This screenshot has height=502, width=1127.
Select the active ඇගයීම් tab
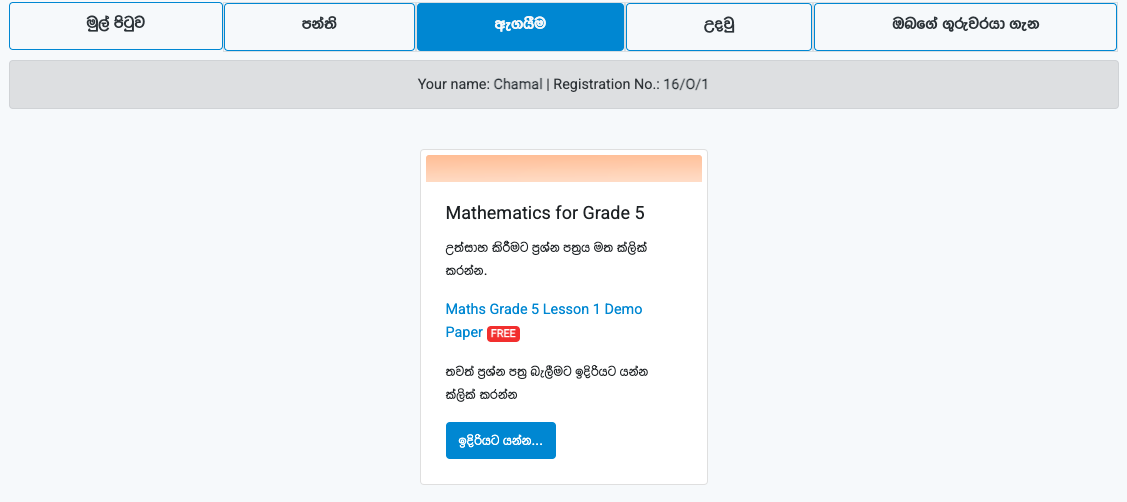click(x=520, y=27)
